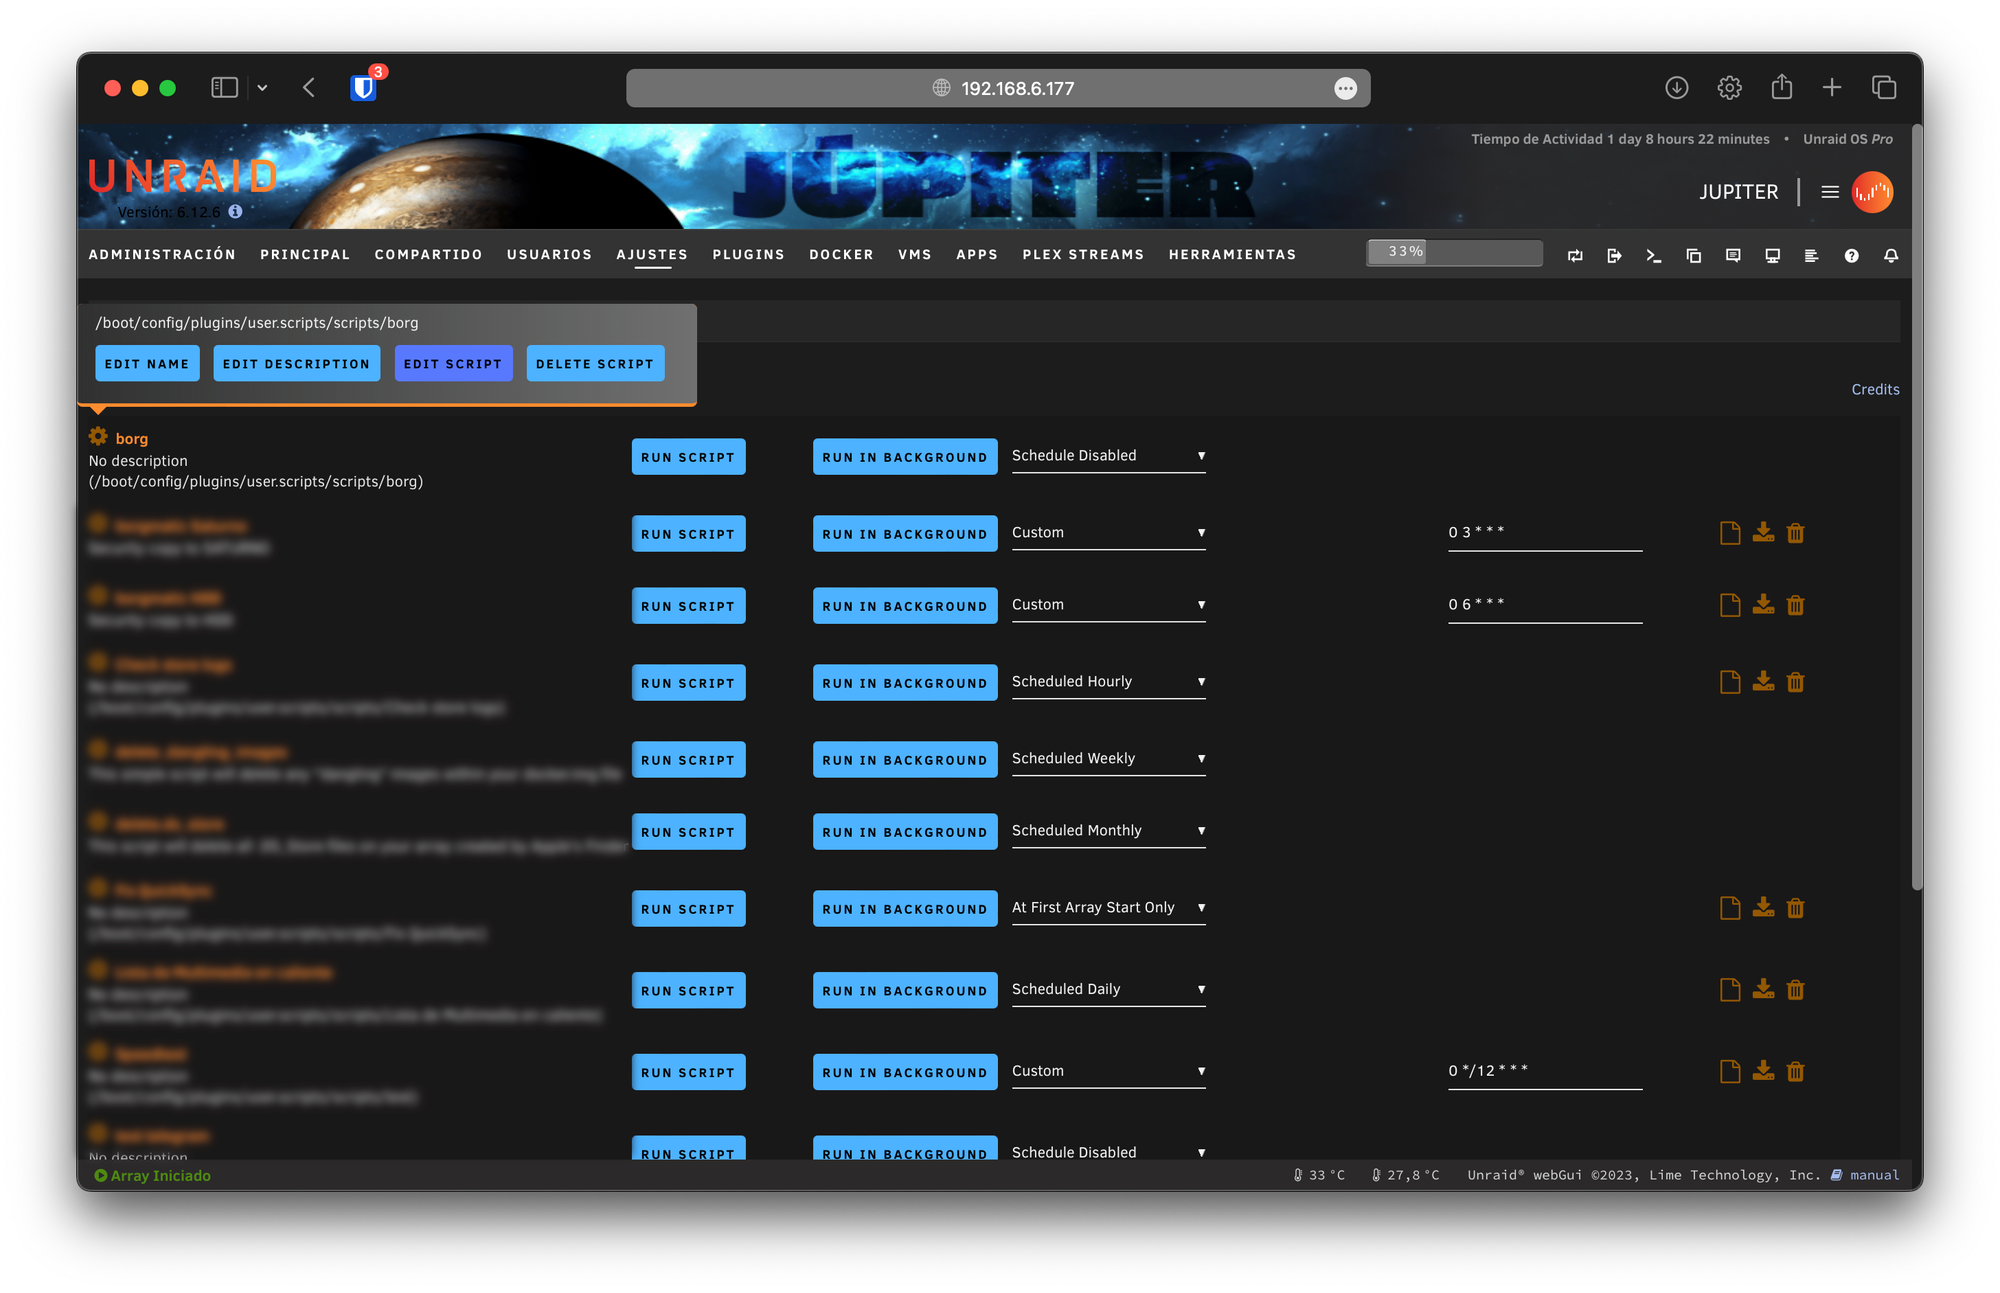Show log of At First Array Start Only script

tap(1730, 908)
